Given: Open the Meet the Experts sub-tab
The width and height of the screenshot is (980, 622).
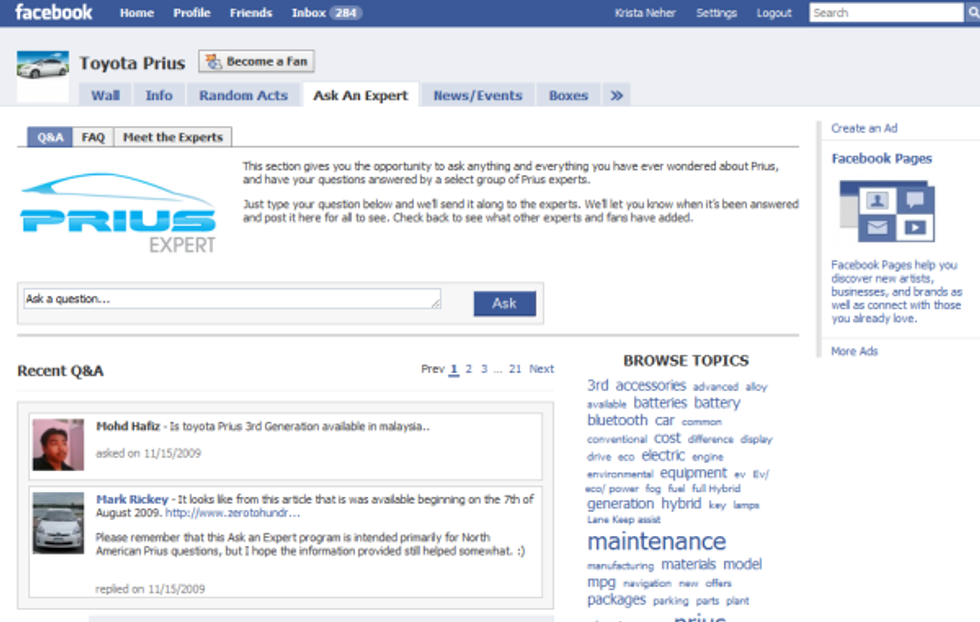Looking at the screenshot, I should point(172,137).
